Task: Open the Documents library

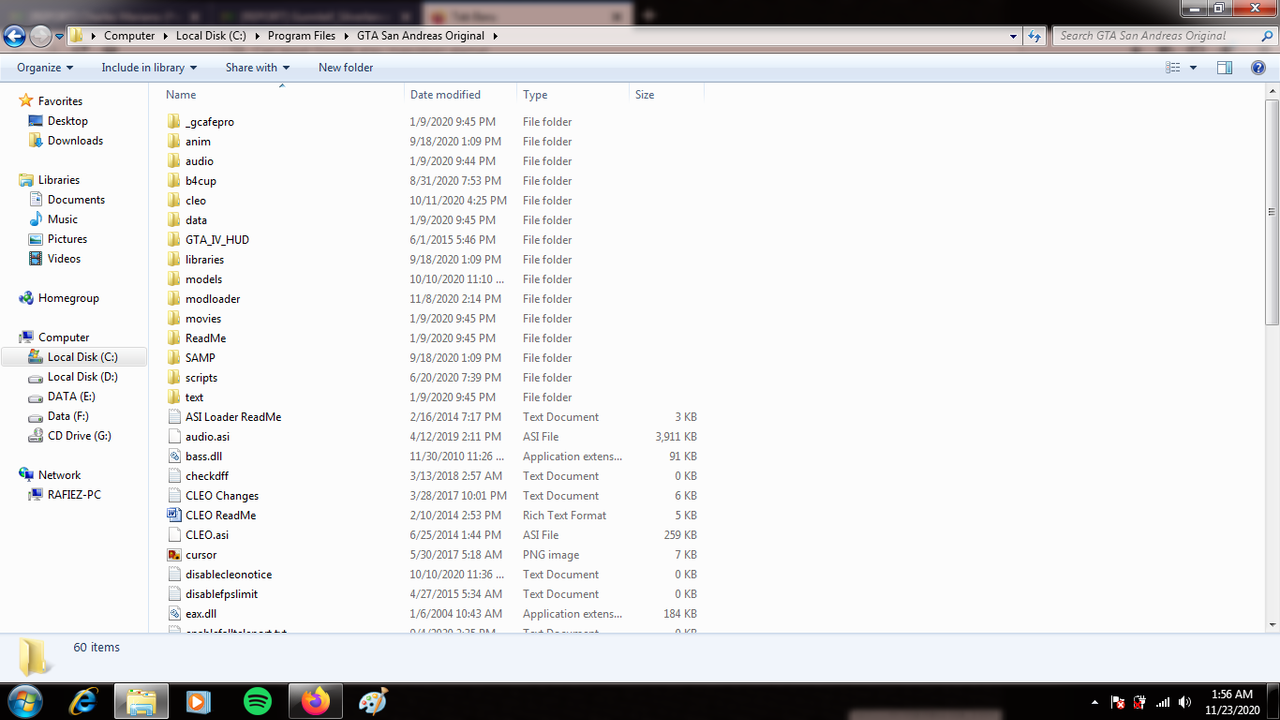Action: click(76, 200)
